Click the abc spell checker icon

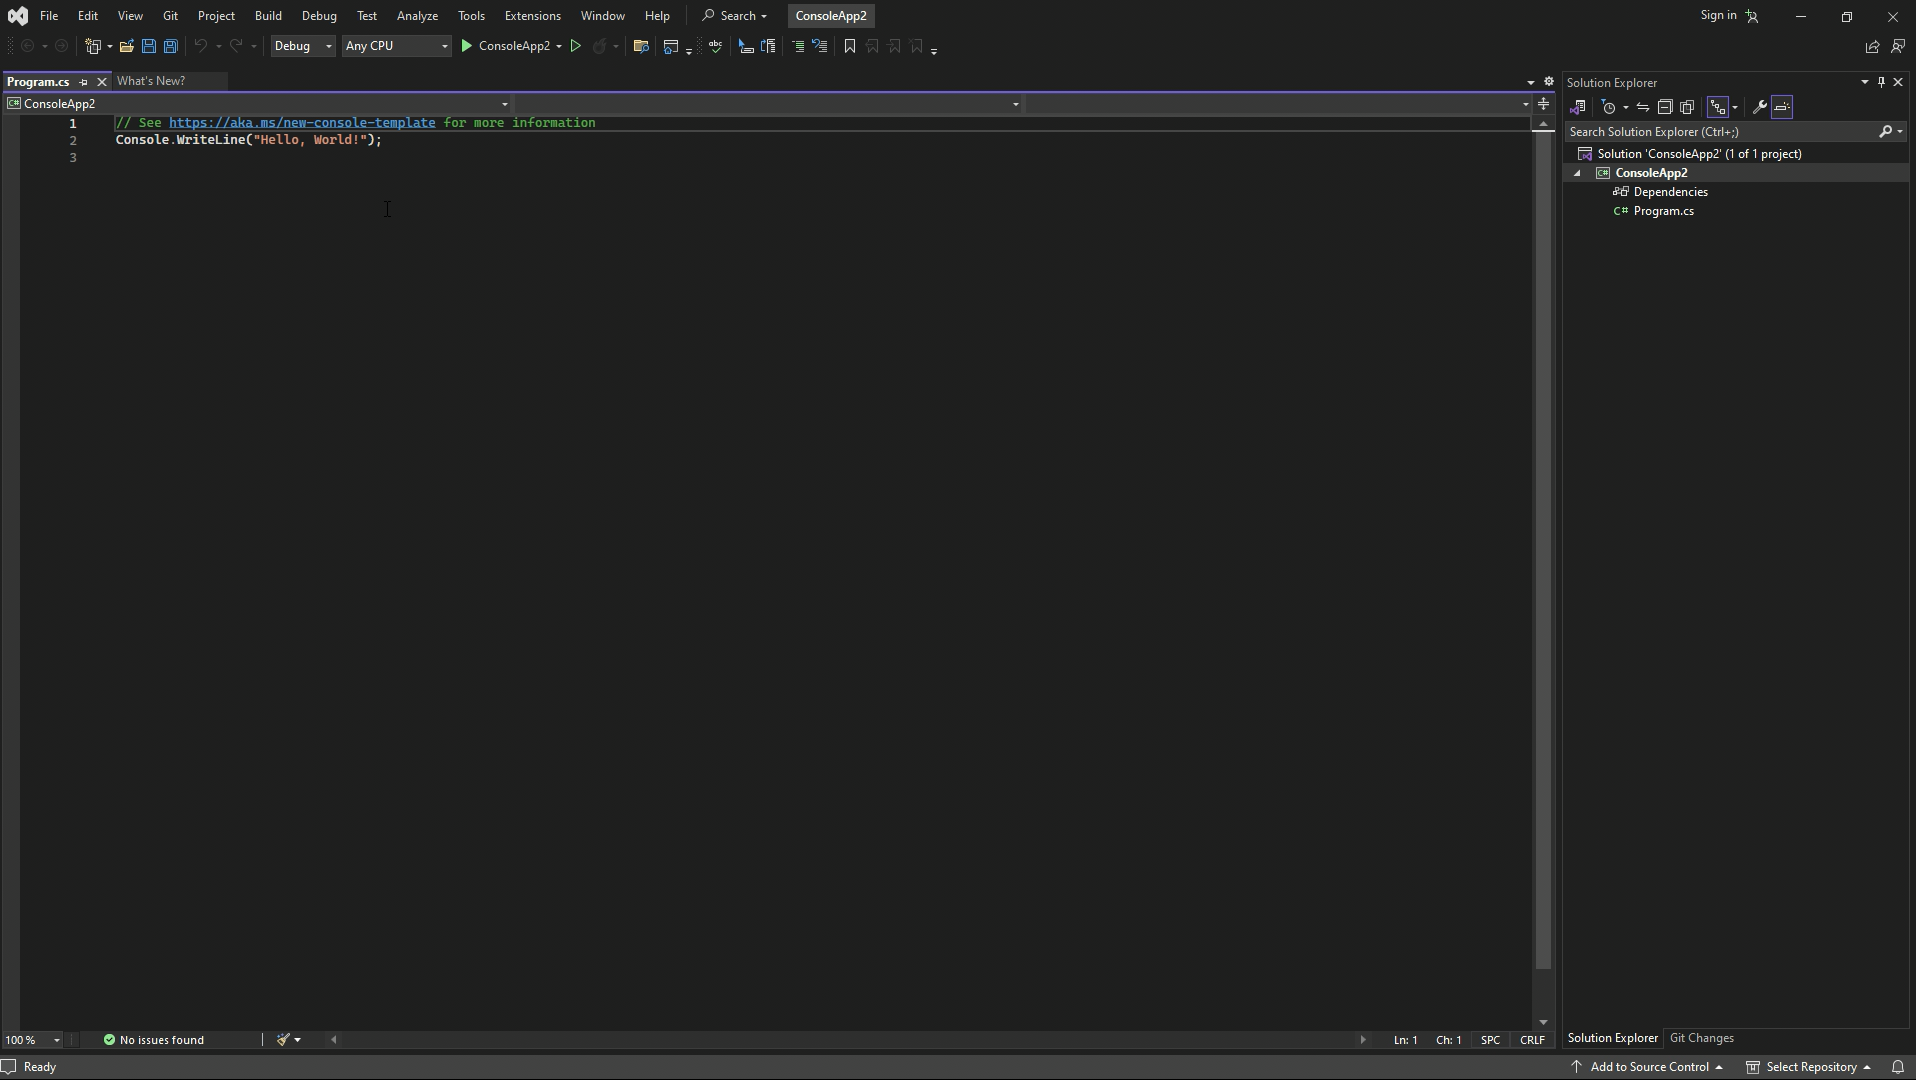pyautogui.click(x=716, y=46)
